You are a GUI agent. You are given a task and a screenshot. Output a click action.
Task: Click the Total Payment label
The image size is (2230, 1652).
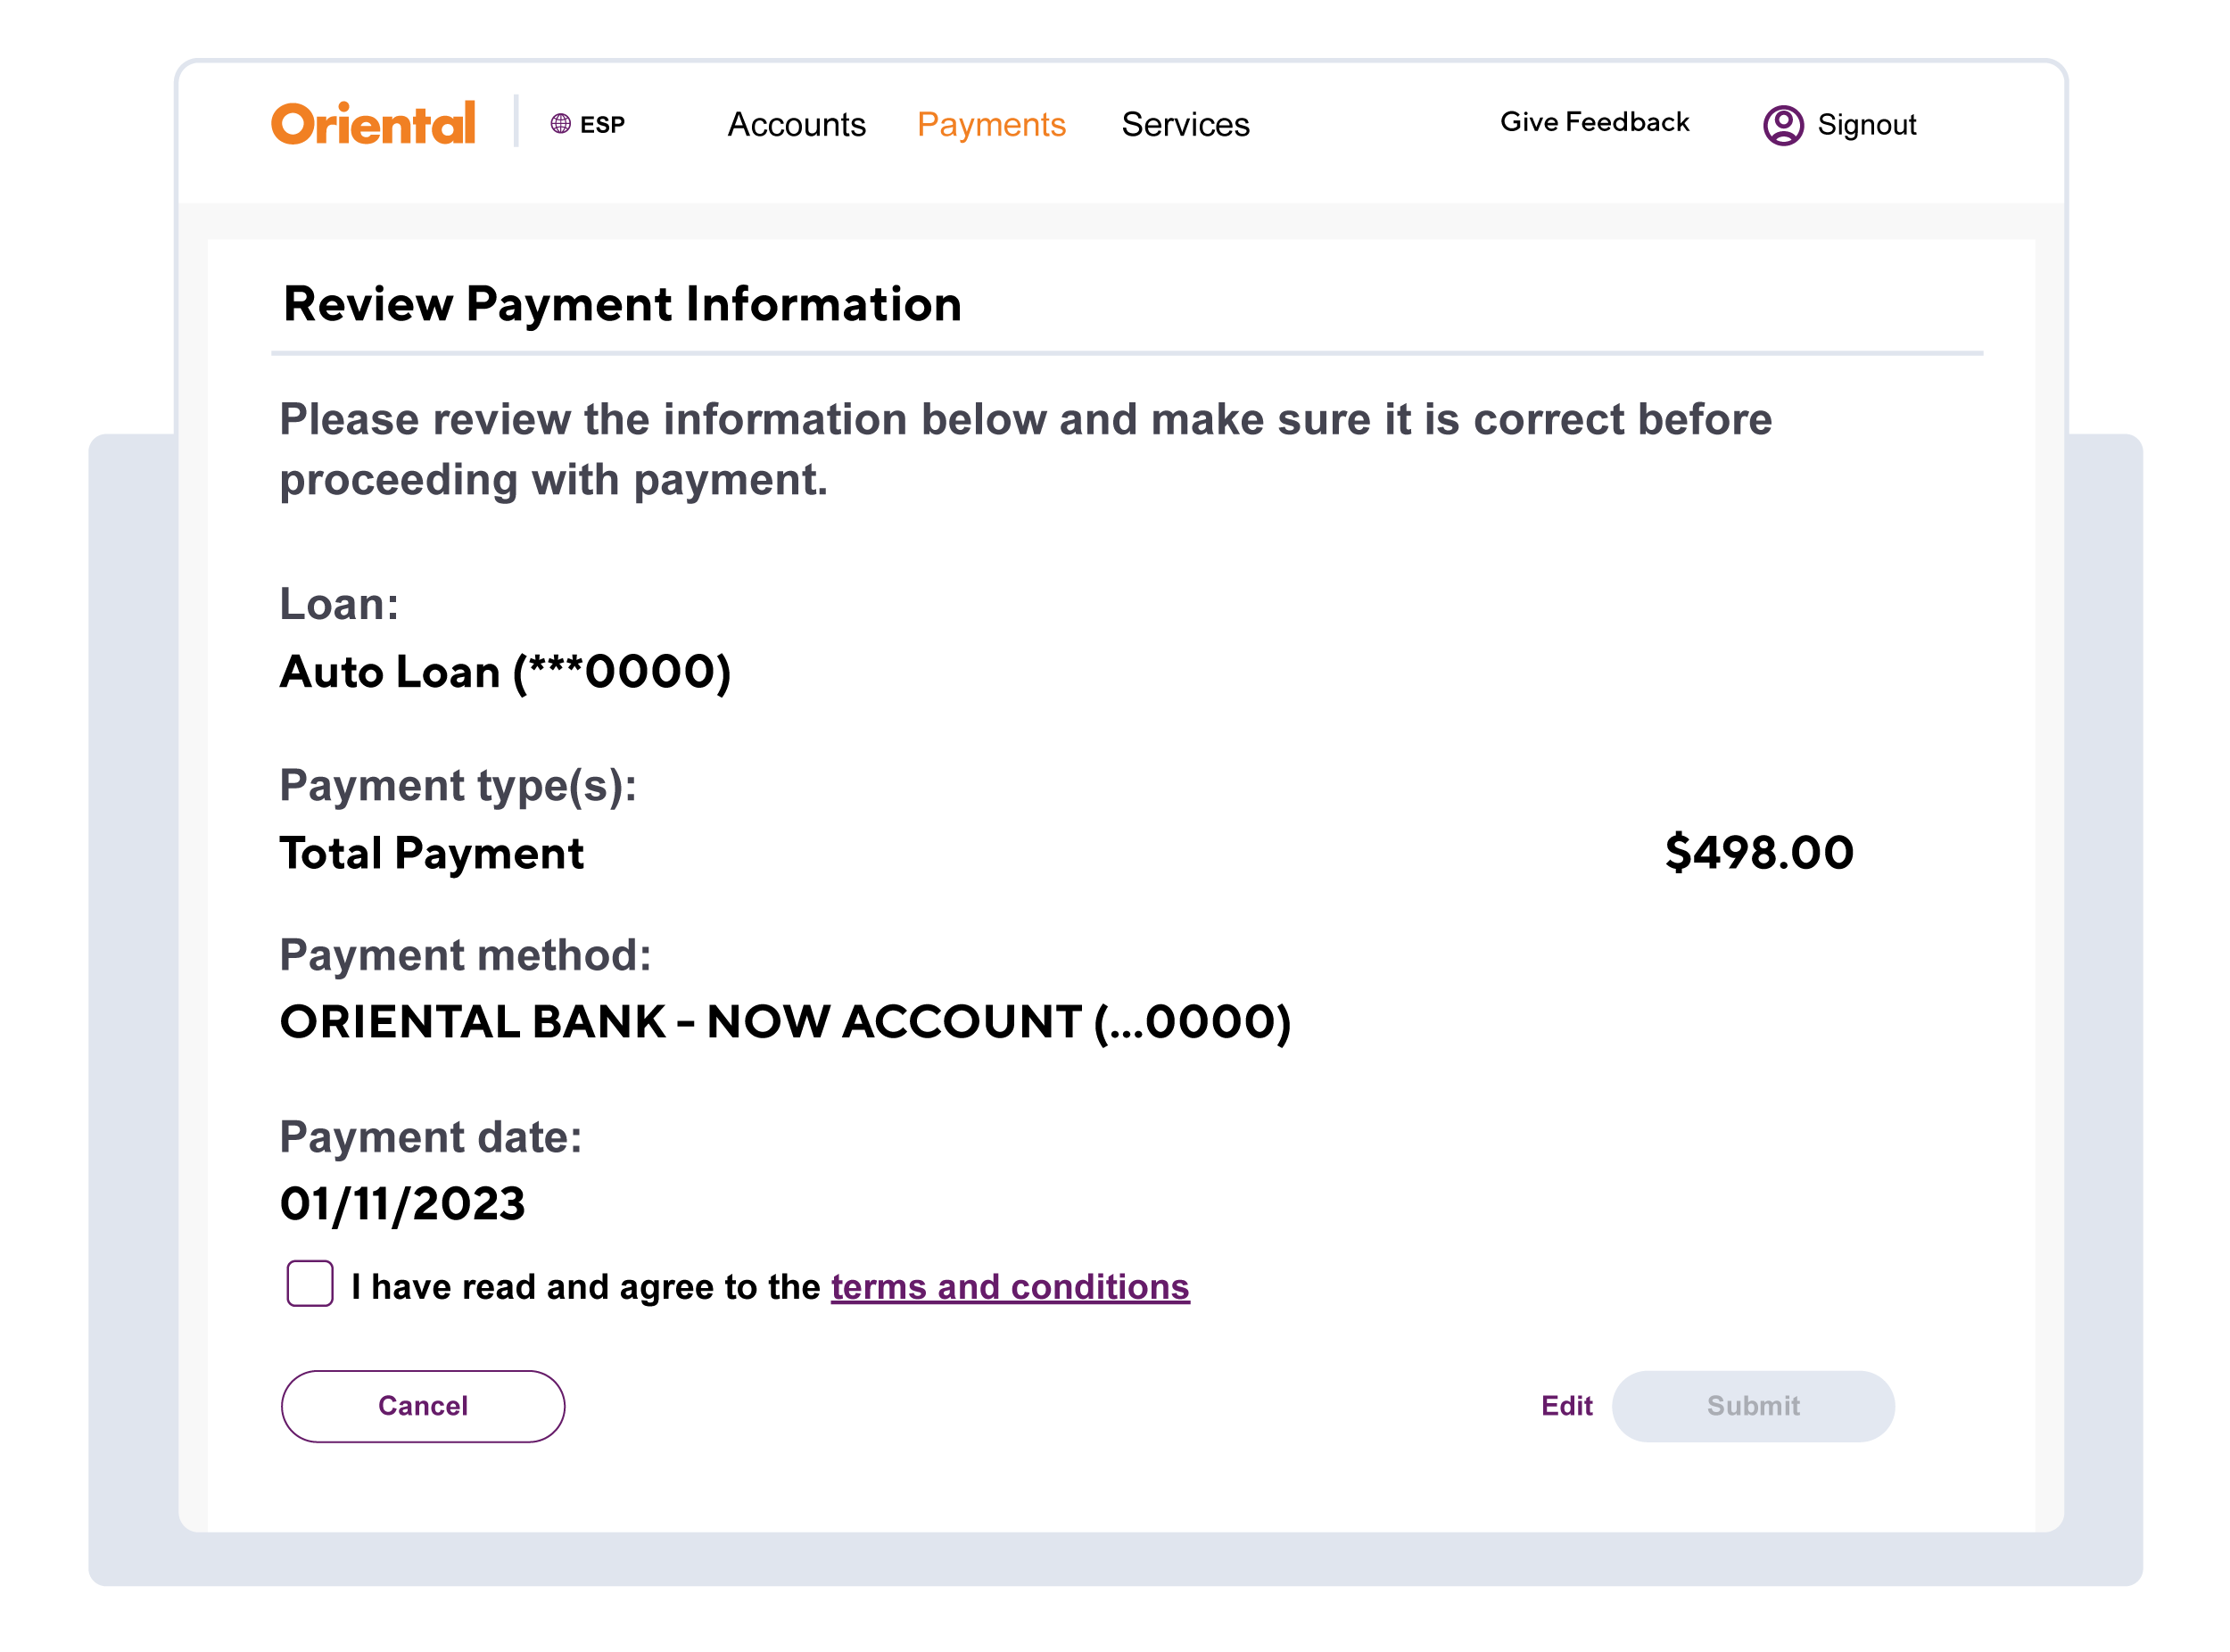coord(432,853)
